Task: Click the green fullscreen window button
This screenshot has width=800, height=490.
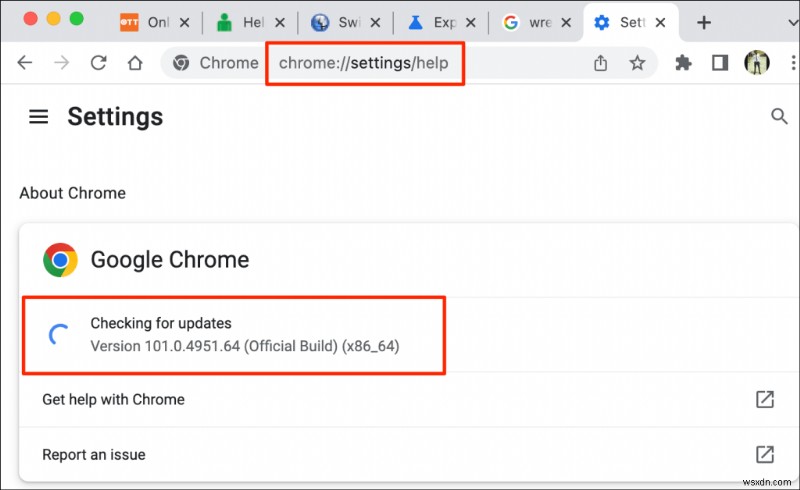Action: point(77,19)
